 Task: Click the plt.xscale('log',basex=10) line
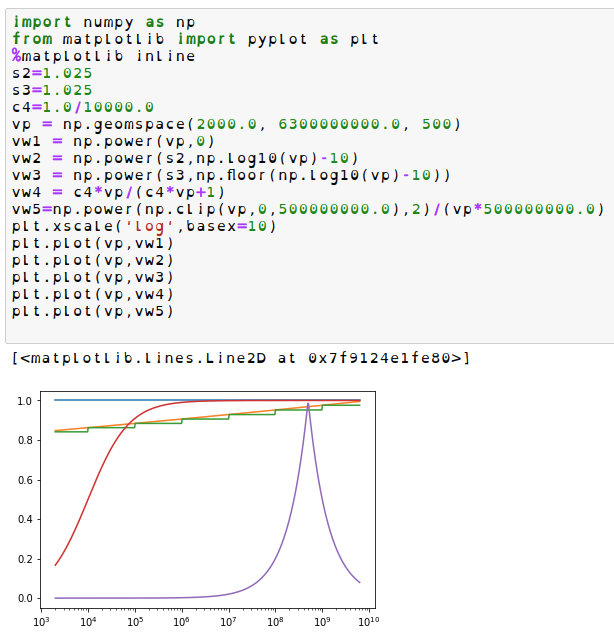pos(144,226)
